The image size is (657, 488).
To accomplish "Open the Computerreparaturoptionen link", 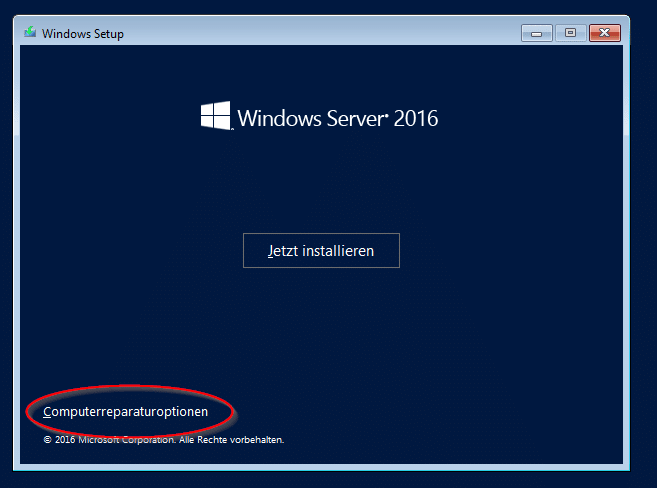I will click(x=125, y=412).
